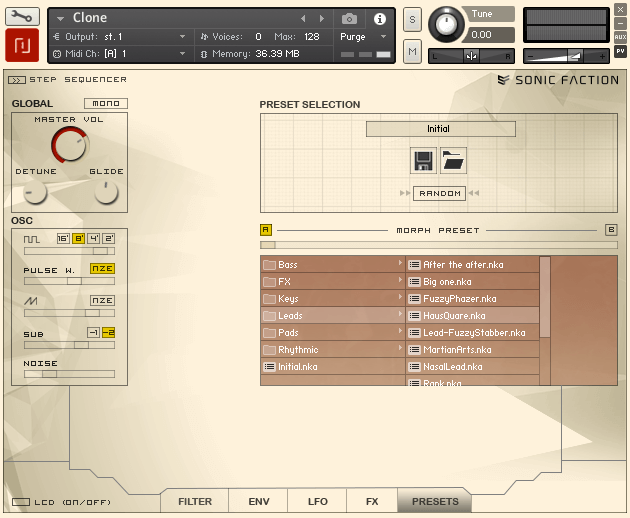Click the Pulse W. width slider

pos(69,281)
